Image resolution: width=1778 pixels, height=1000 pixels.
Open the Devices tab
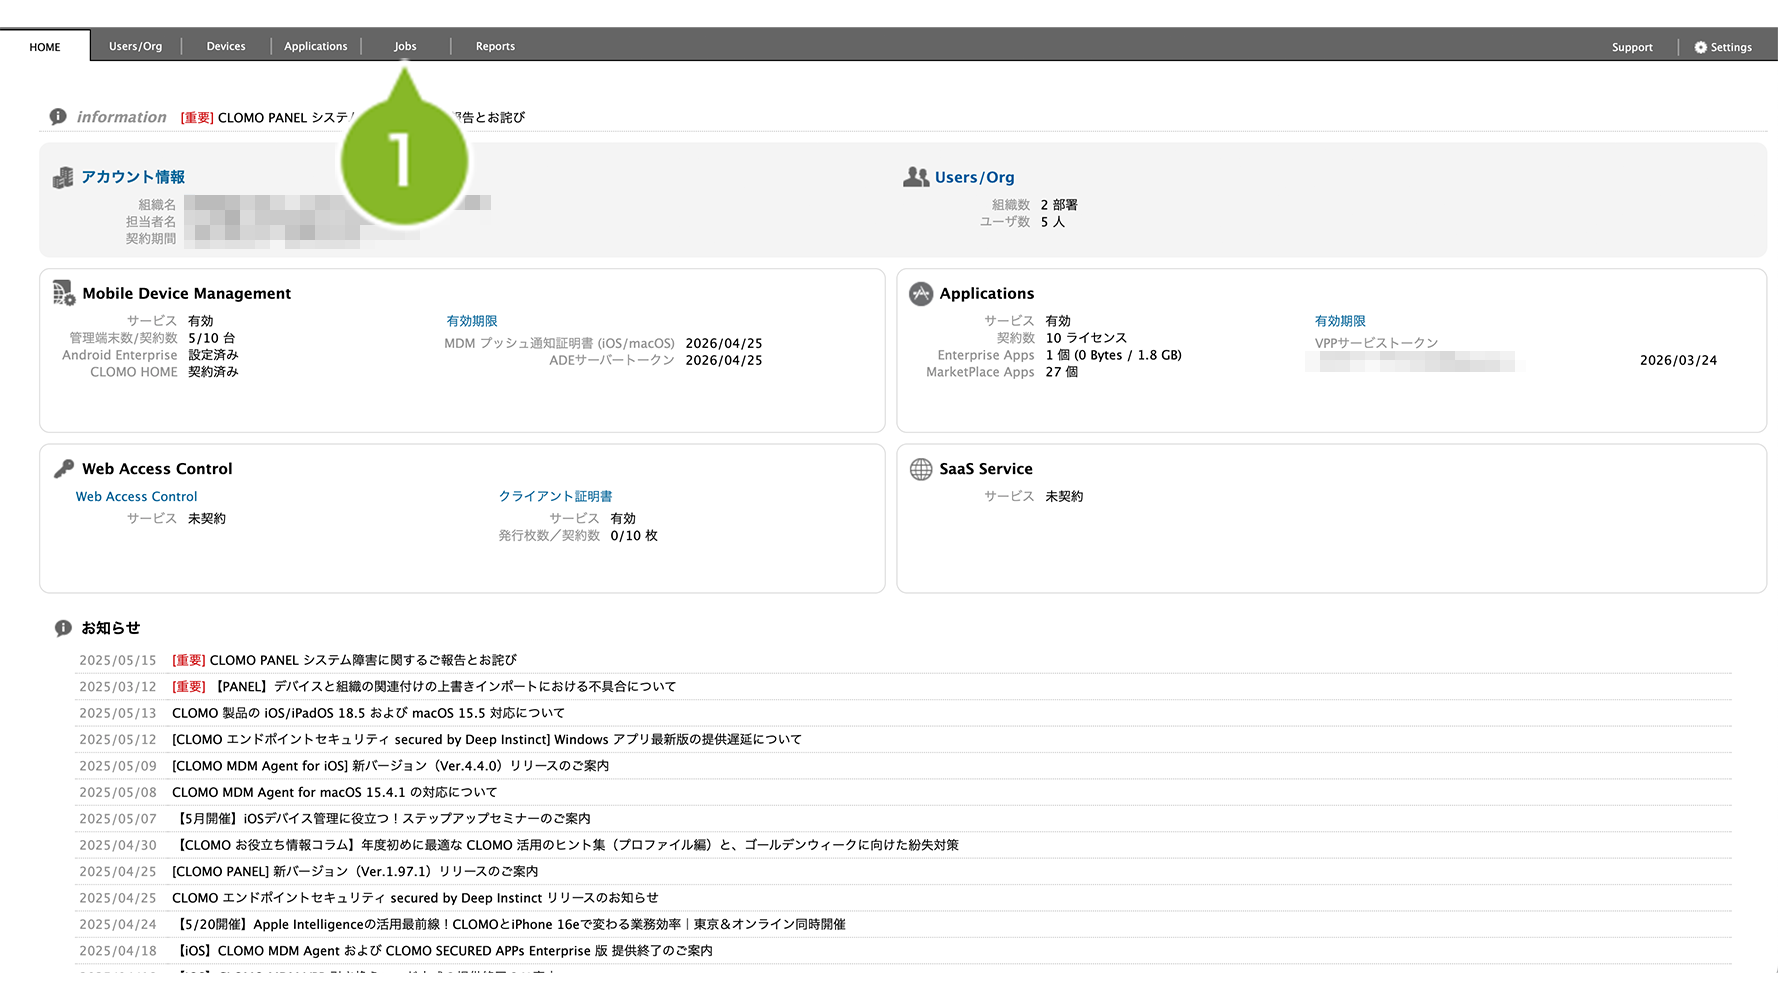point(226,46)
